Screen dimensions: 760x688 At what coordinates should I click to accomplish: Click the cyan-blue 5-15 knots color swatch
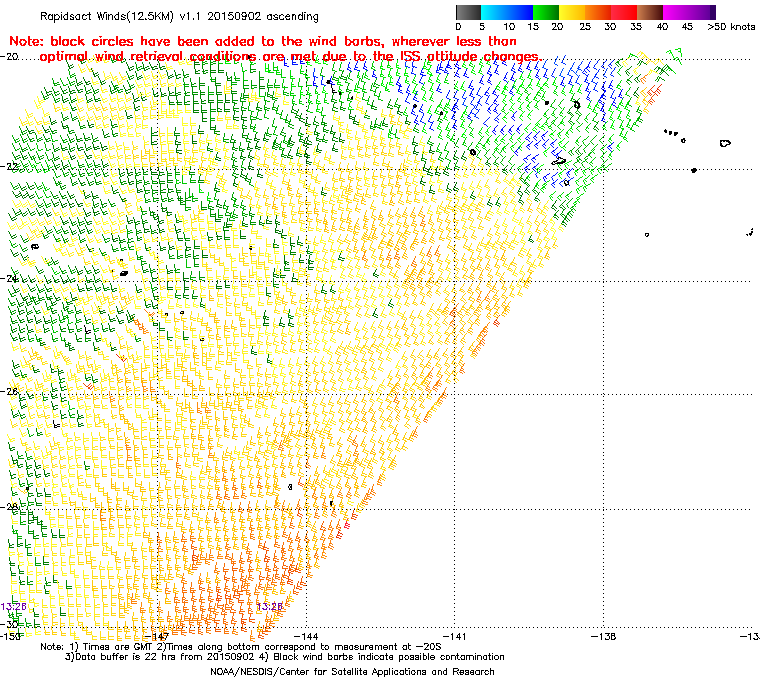(507, 12)
